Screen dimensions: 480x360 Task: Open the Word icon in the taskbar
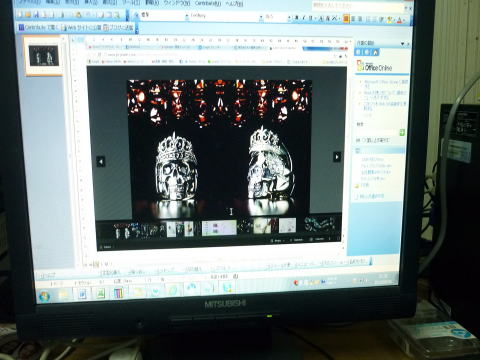click(83, 294)
